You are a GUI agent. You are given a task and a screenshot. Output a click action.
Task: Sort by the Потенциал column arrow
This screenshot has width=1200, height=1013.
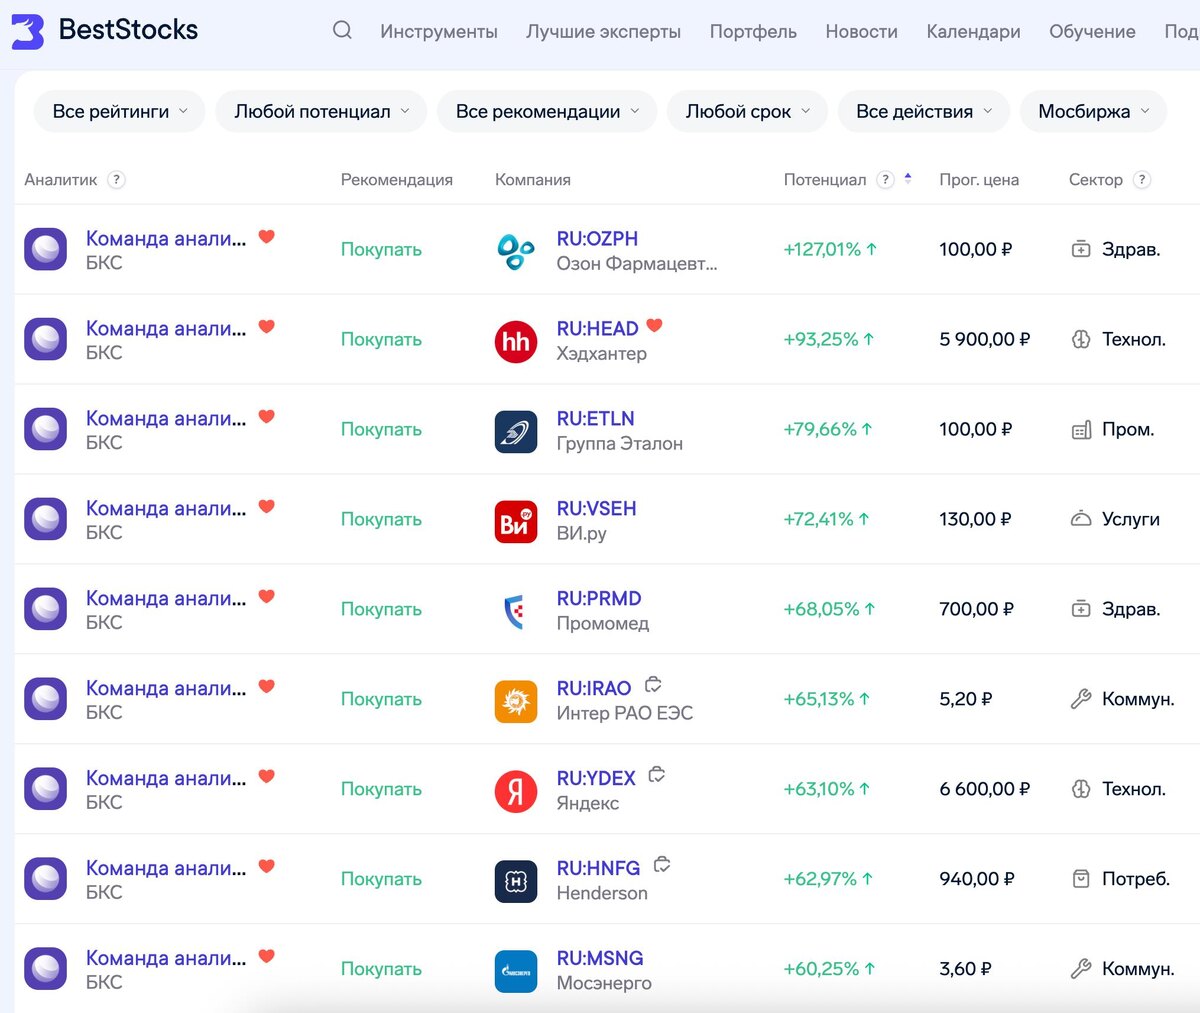point(908,179)
